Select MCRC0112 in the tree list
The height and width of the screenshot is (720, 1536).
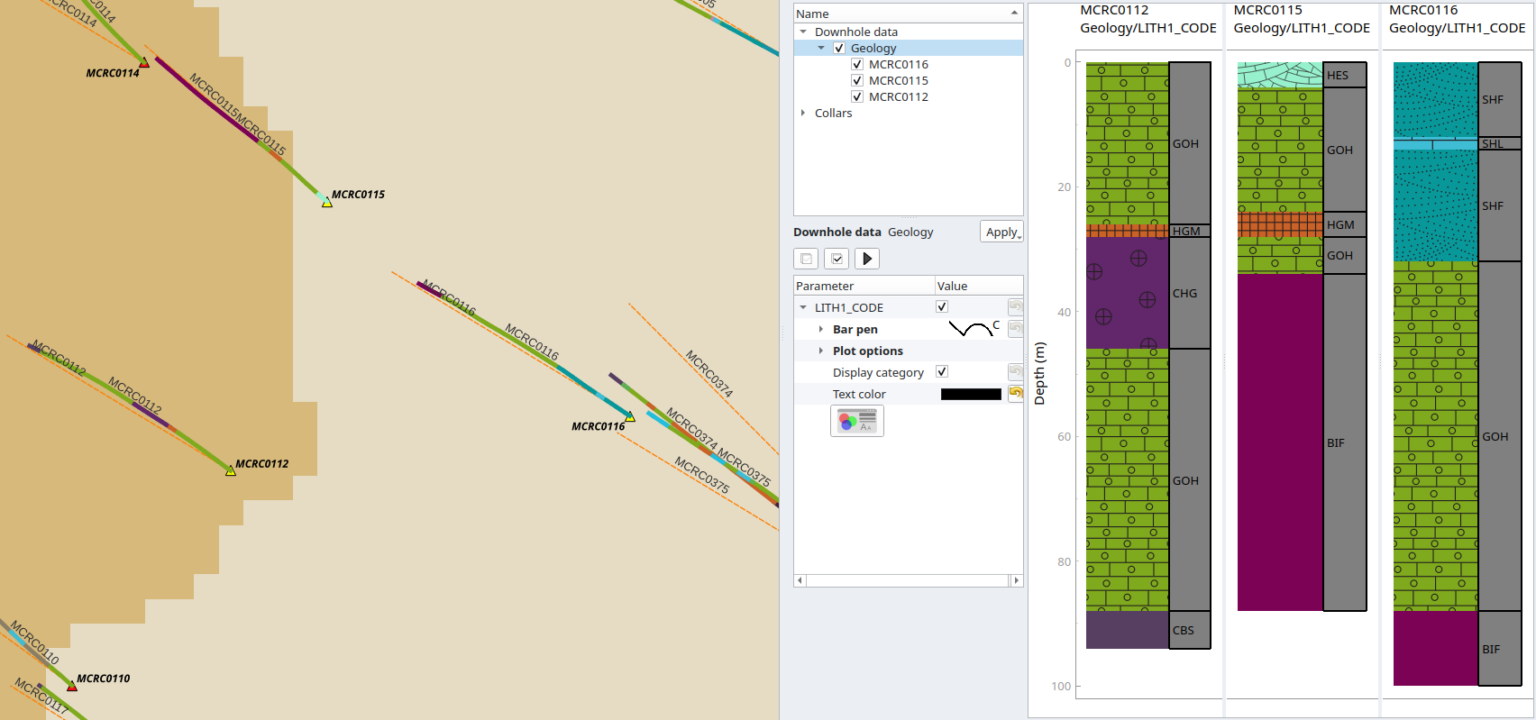click(x=898, y=97)
